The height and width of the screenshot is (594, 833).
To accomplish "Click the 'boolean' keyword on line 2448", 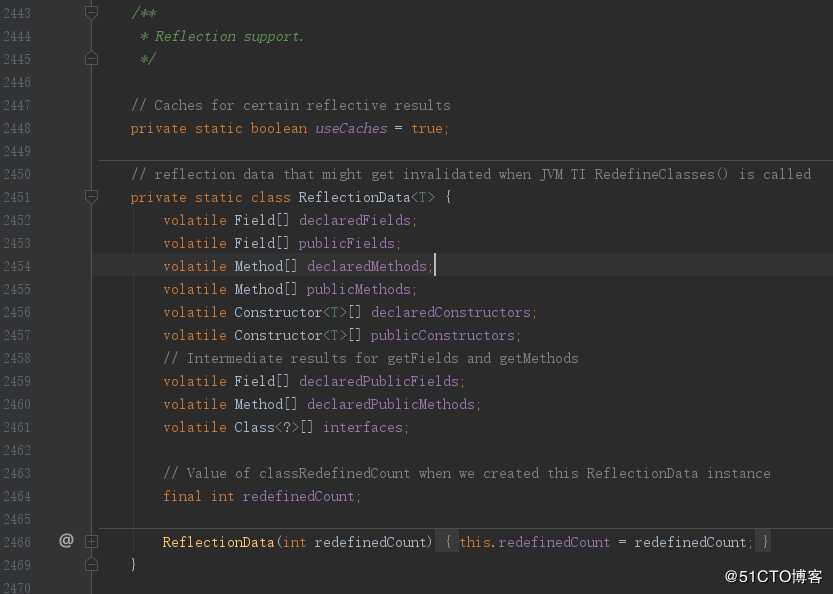I will tap(278, 129).
